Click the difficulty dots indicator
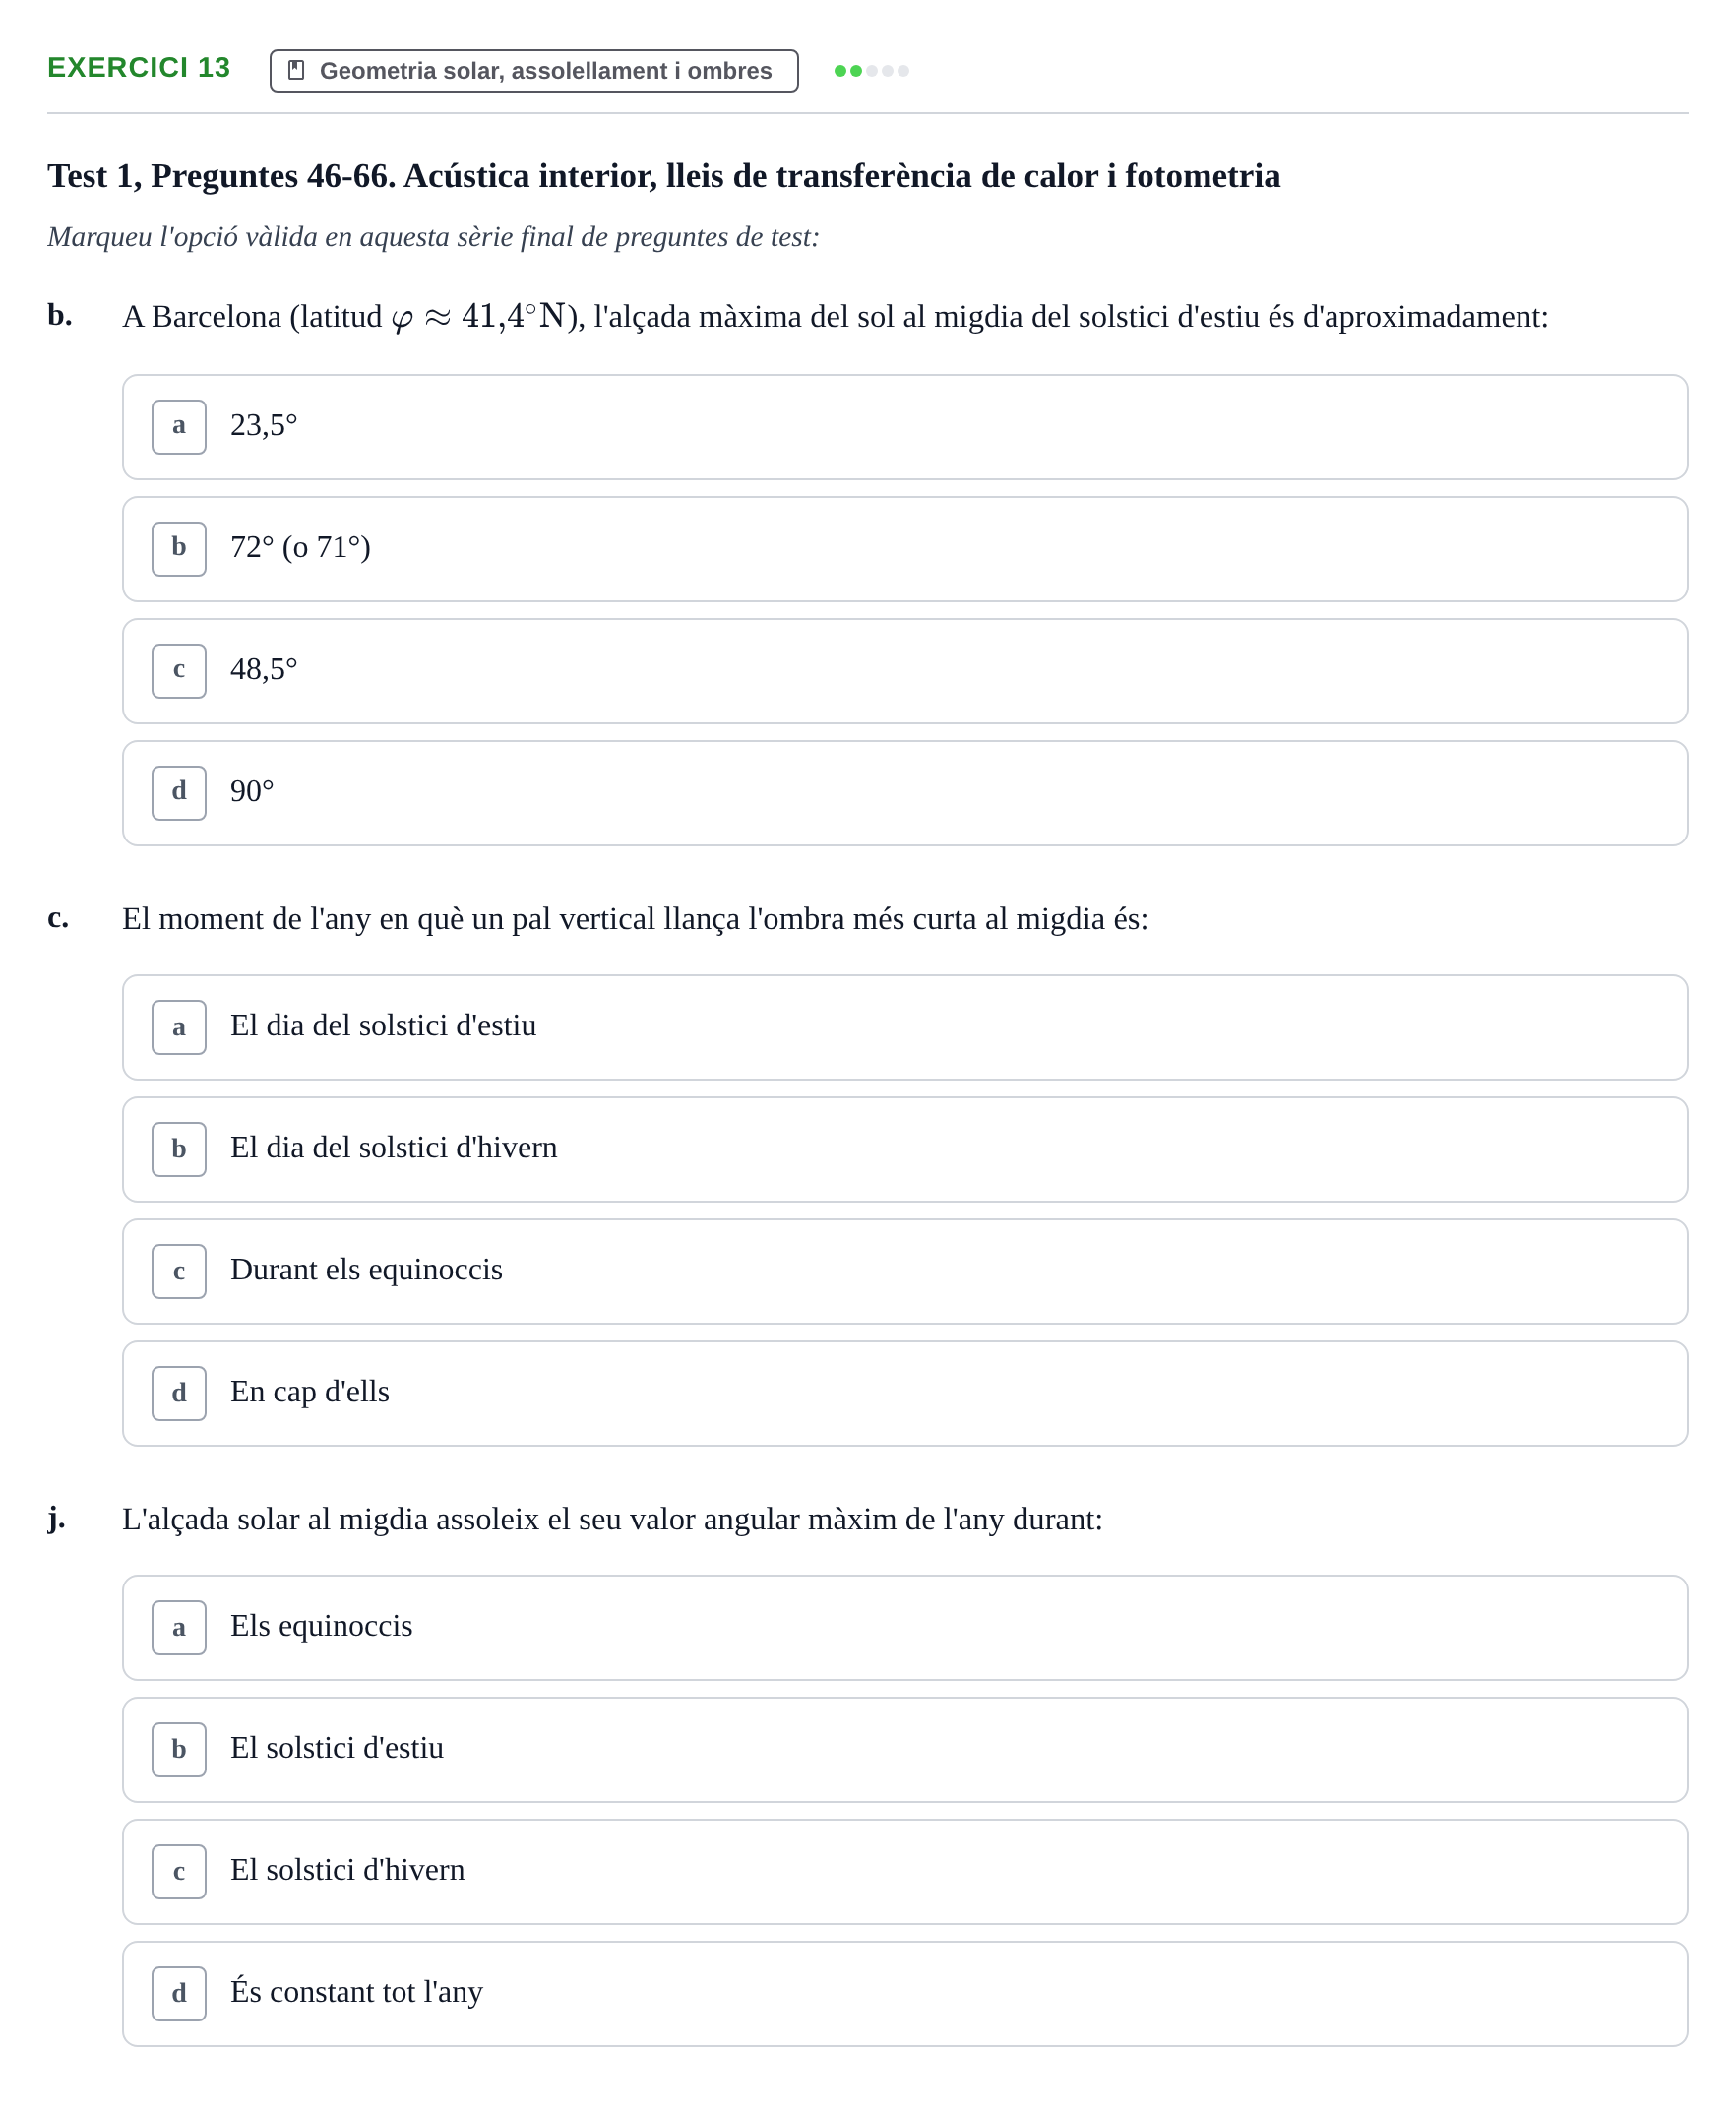Image resolution: width=1736 pixels, height=2112 pixels. click(x=871, y=71)
